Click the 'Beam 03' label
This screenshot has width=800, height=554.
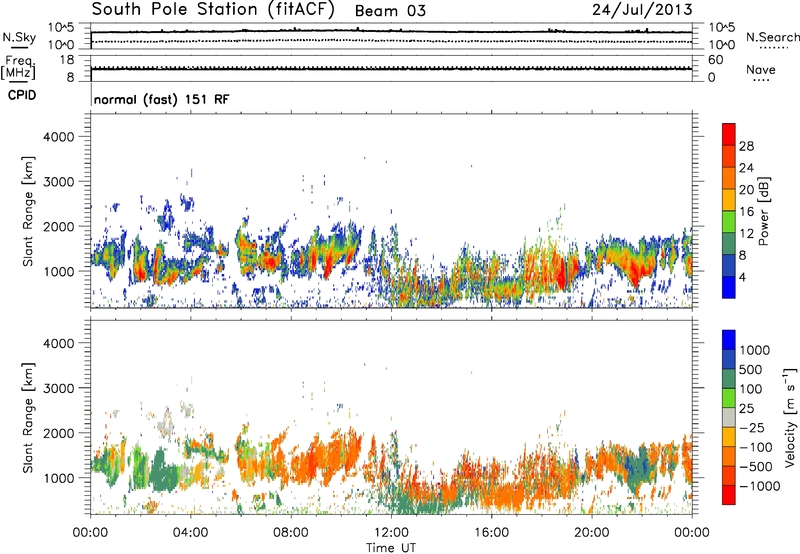(390, 11)
